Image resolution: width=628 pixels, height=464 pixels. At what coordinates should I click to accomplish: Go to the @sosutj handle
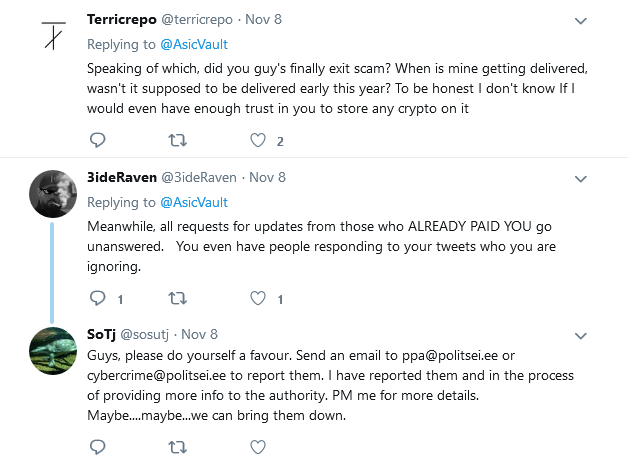(x=148, y=334)
